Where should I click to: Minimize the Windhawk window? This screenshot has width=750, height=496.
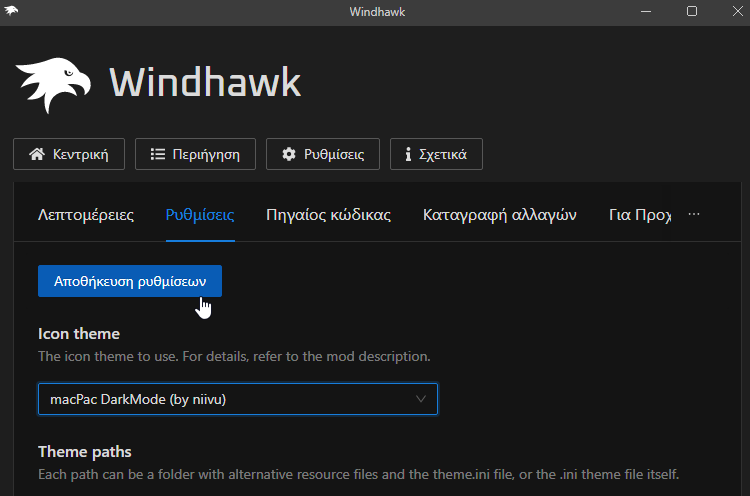(646, 11)
